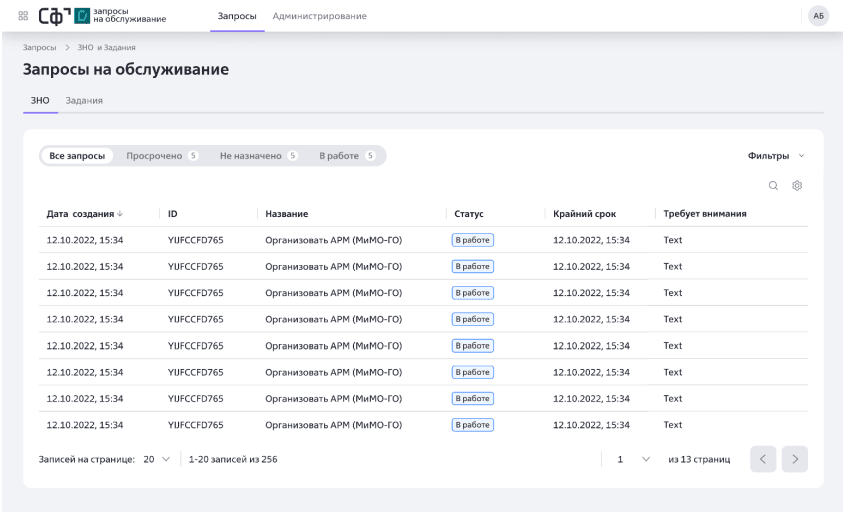Open table search magnifier icon
This screenshot has height=512, width=843.
click(773, 186)
